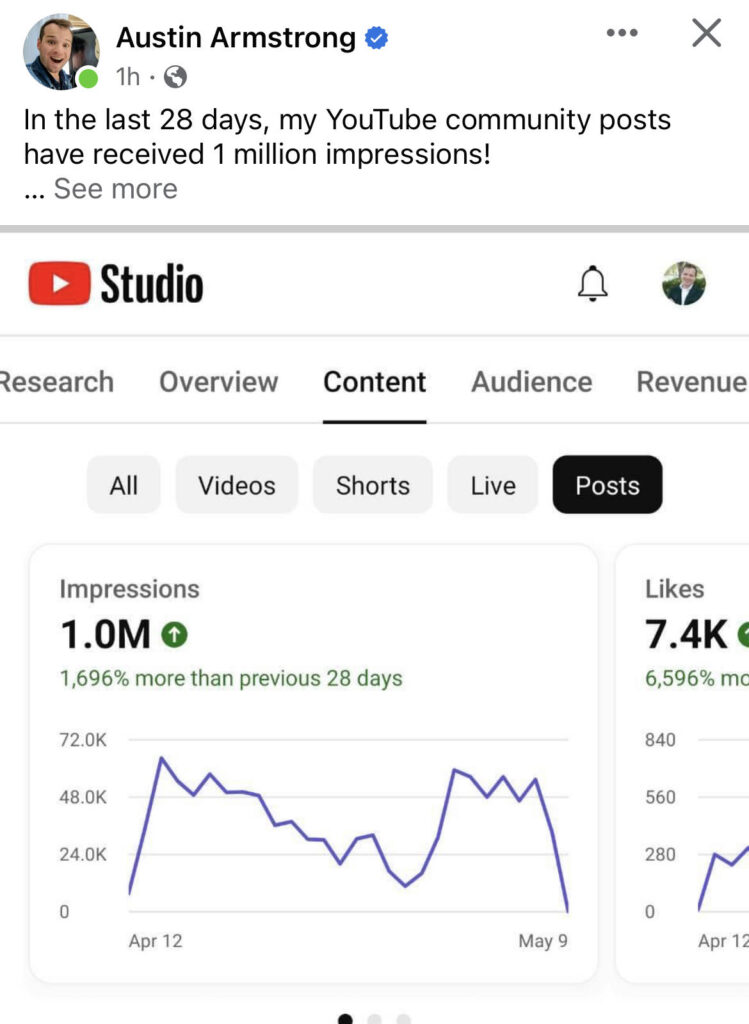Open the channel account avatar

click(x=684, y=284)
